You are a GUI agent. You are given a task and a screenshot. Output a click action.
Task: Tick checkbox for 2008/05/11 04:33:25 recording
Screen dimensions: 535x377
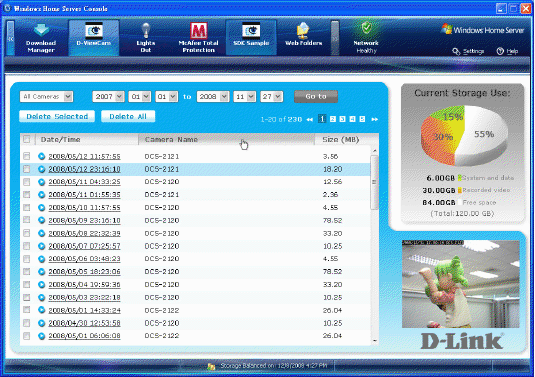26,182
